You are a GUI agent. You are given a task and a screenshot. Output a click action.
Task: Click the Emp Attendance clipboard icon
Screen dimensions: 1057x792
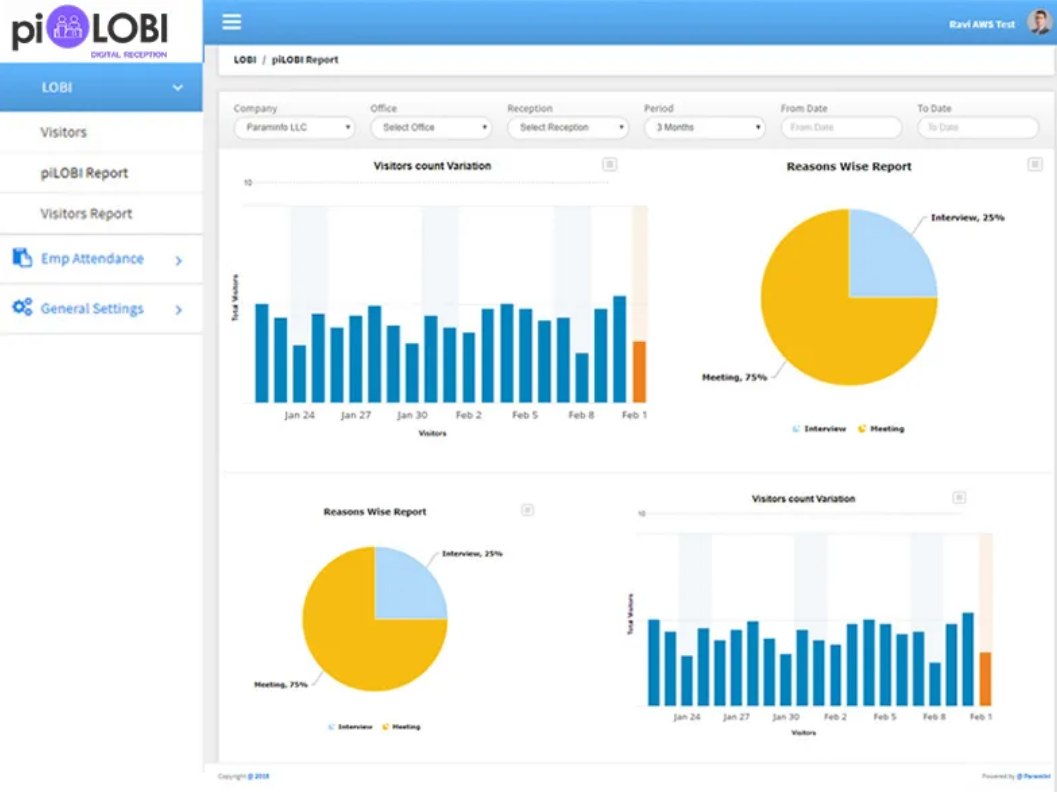(22, 257)
